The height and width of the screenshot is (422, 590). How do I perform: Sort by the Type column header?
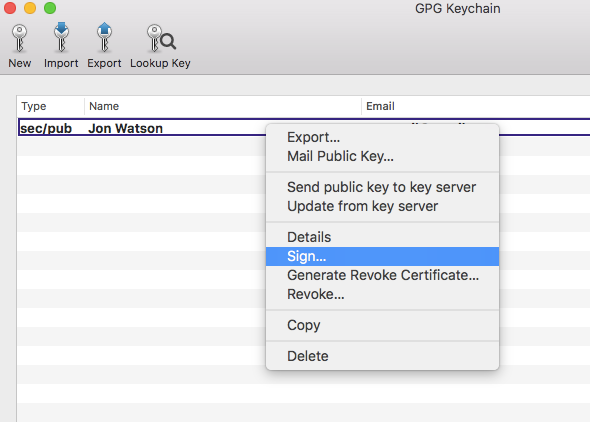[x=51, y=106]
